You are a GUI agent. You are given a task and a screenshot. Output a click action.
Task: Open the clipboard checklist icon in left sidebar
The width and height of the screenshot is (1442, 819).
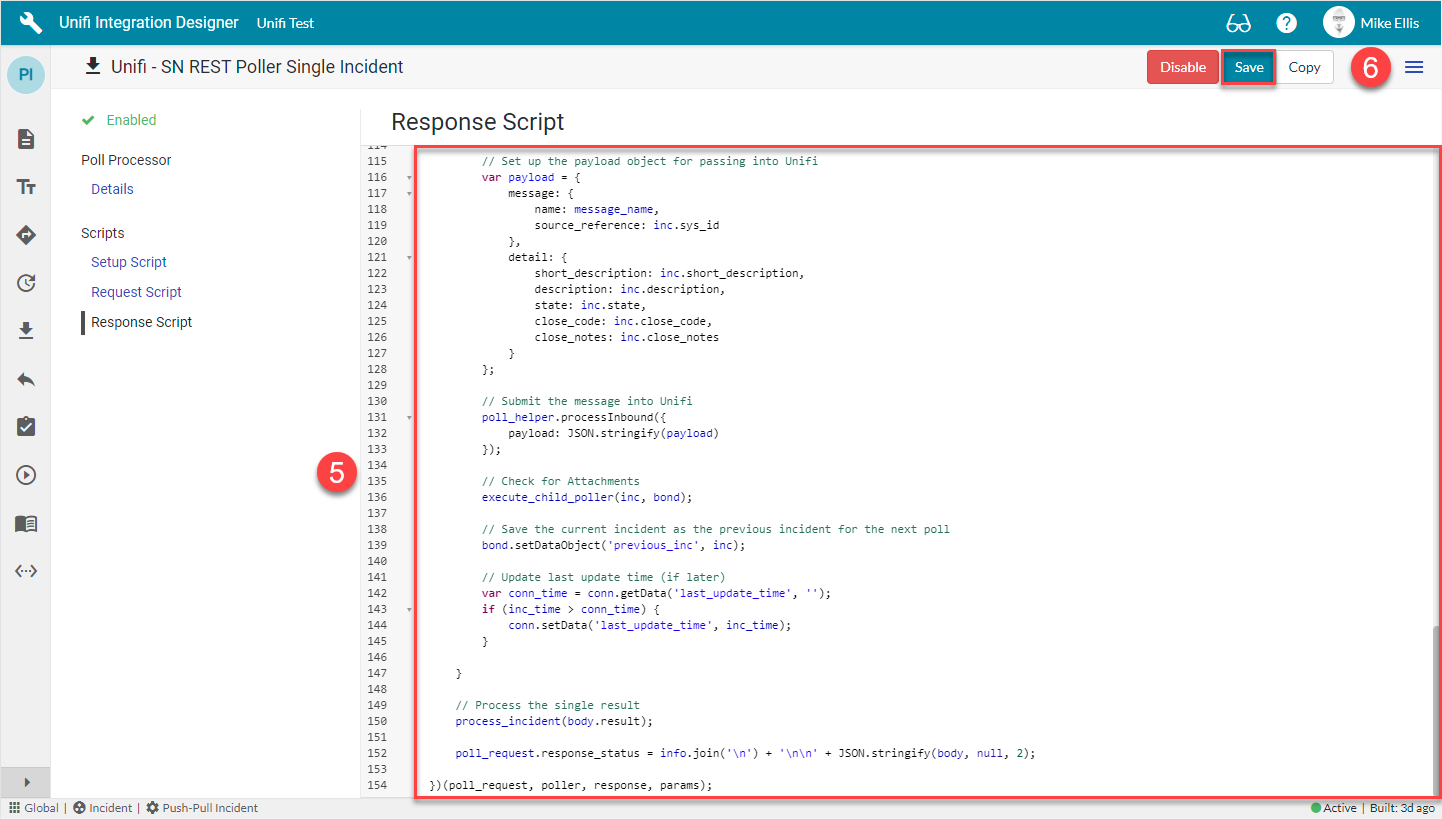point(25,426)
